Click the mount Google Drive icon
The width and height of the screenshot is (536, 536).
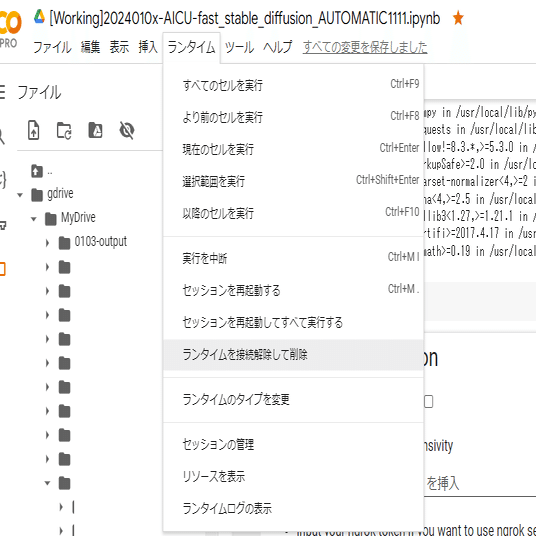click(x=95, y=130)
